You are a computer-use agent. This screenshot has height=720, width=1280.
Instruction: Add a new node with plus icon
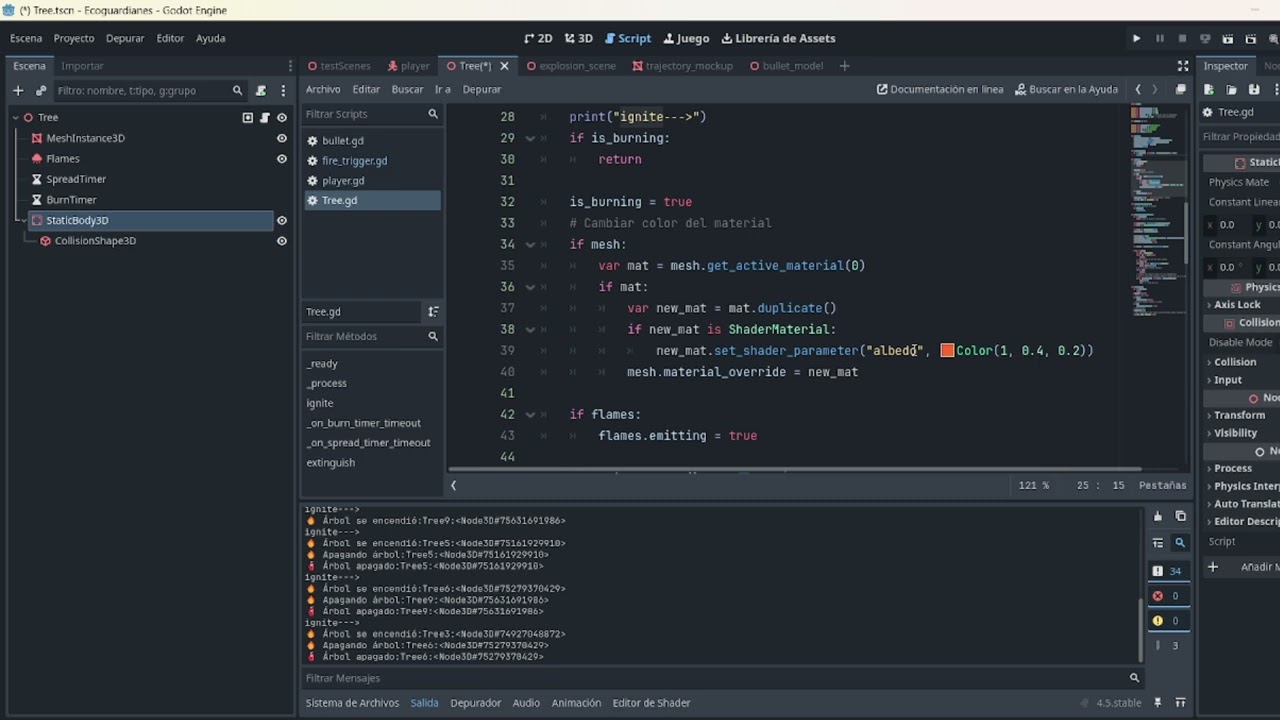click(18, 90)
